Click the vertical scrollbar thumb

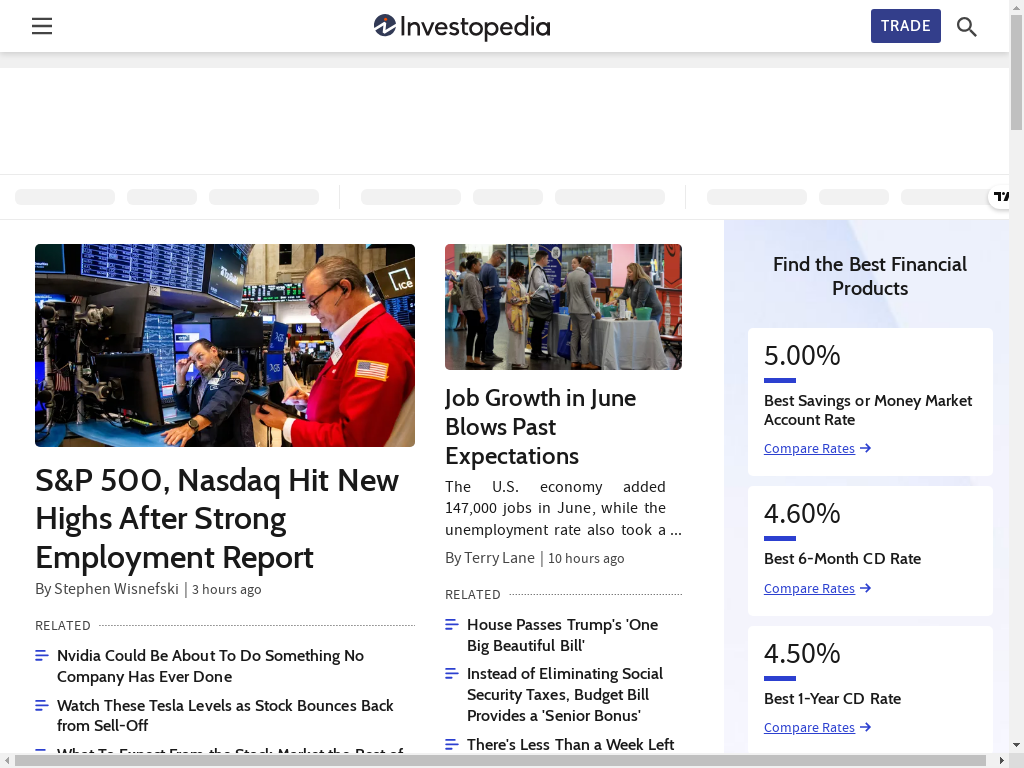click(x=1016, y=72)
